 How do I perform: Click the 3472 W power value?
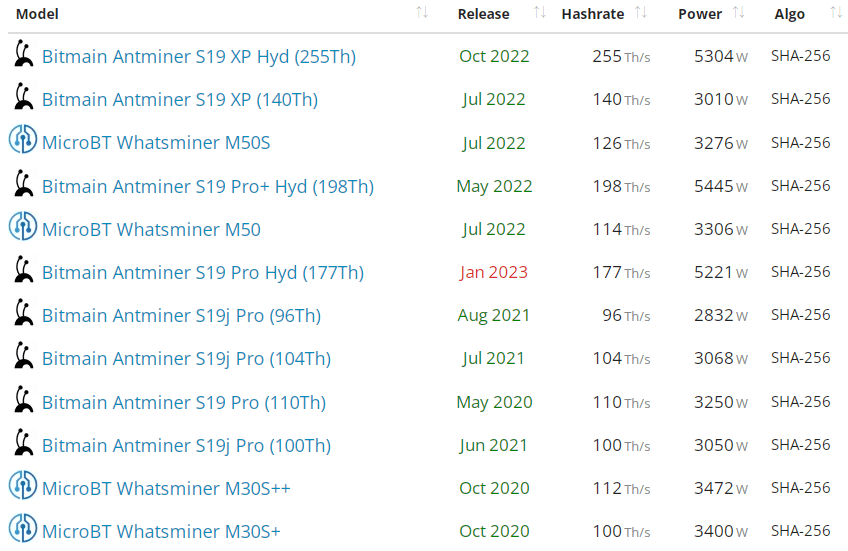(x=721, y=488)
